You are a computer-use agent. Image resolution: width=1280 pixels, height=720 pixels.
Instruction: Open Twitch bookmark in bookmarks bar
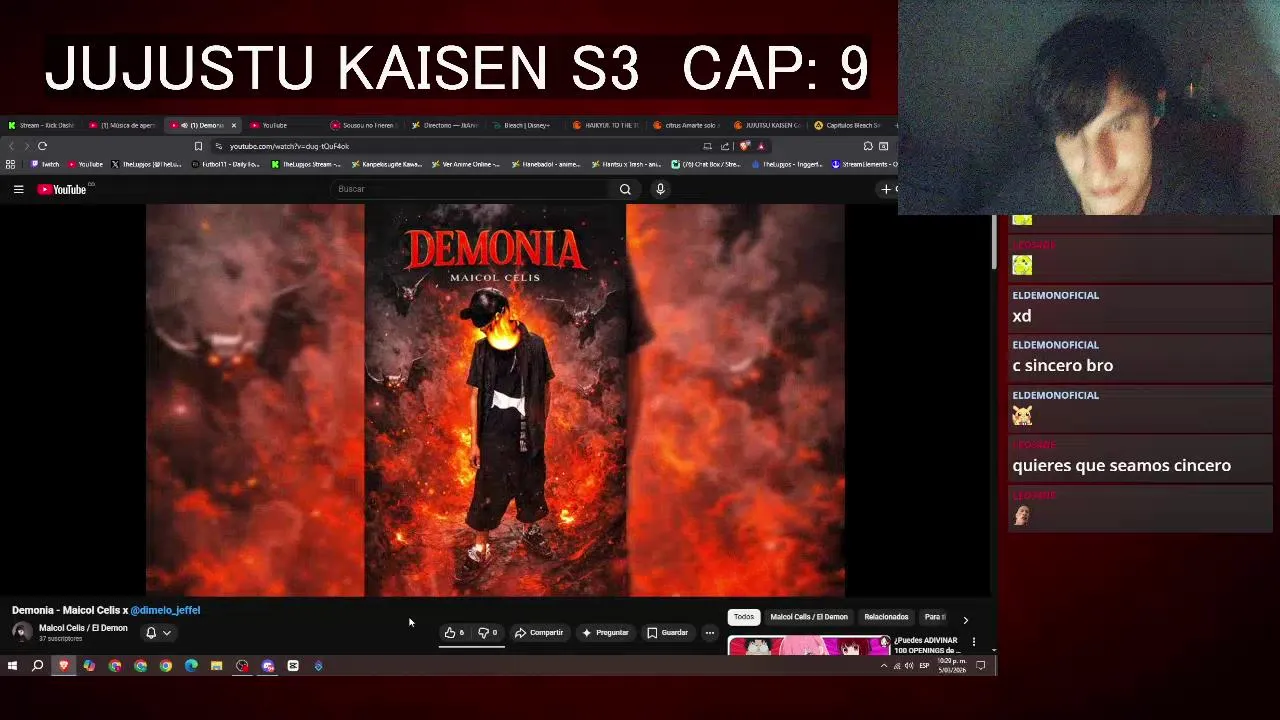pyautogui.click(x=45, y=164)
